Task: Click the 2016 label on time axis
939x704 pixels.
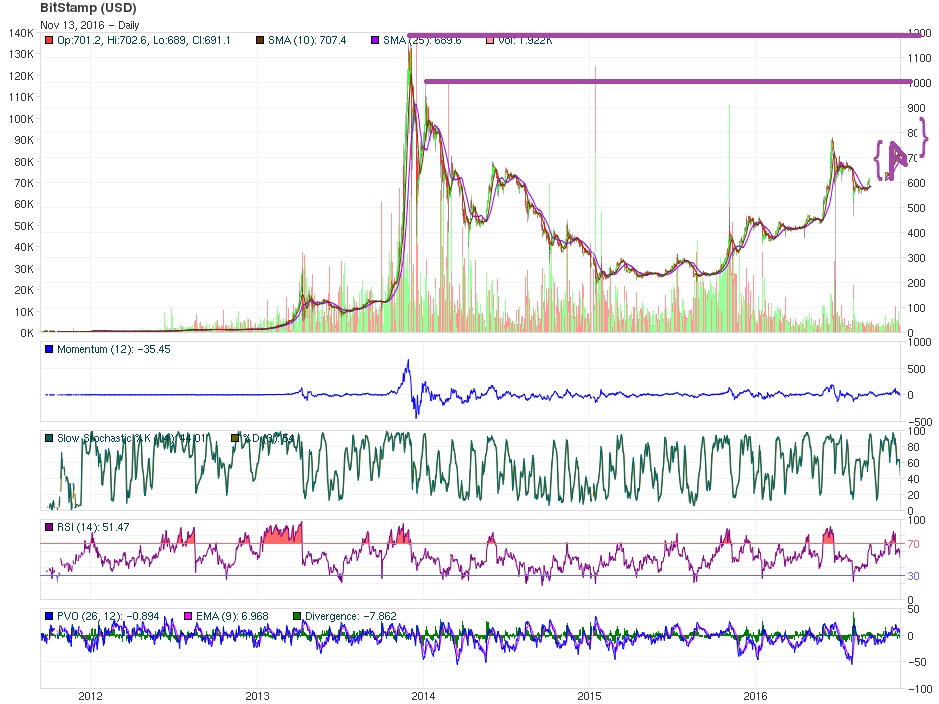Action: (x=755, y=696)
